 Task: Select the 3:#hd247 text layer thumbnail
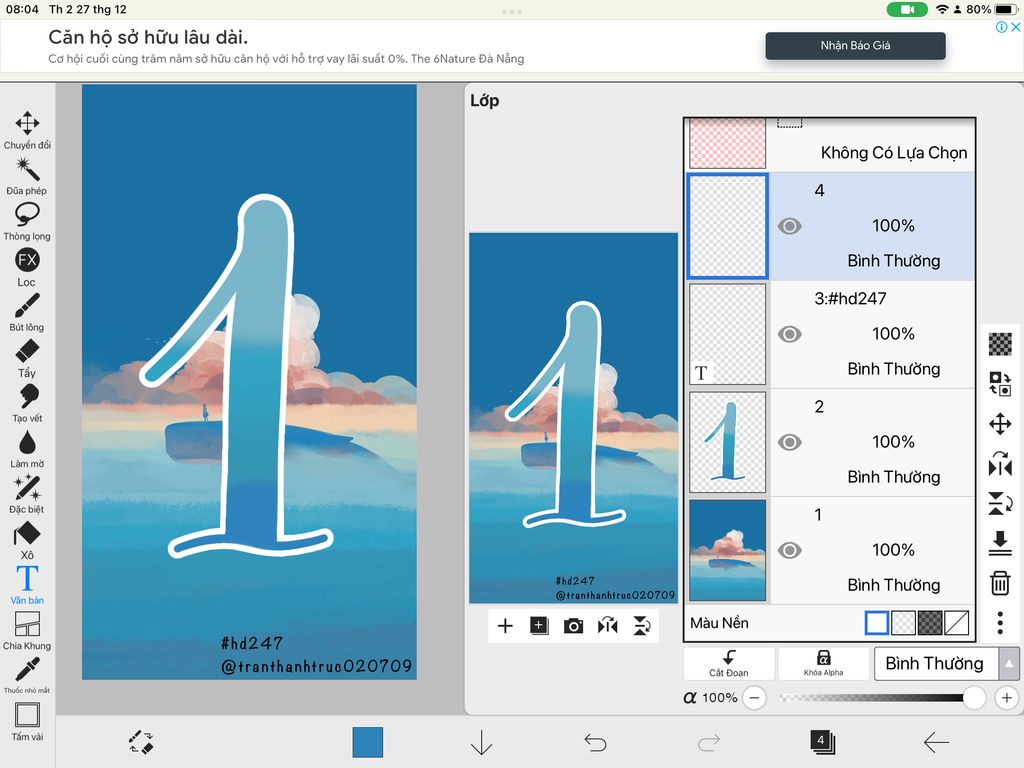coord(728,334)
